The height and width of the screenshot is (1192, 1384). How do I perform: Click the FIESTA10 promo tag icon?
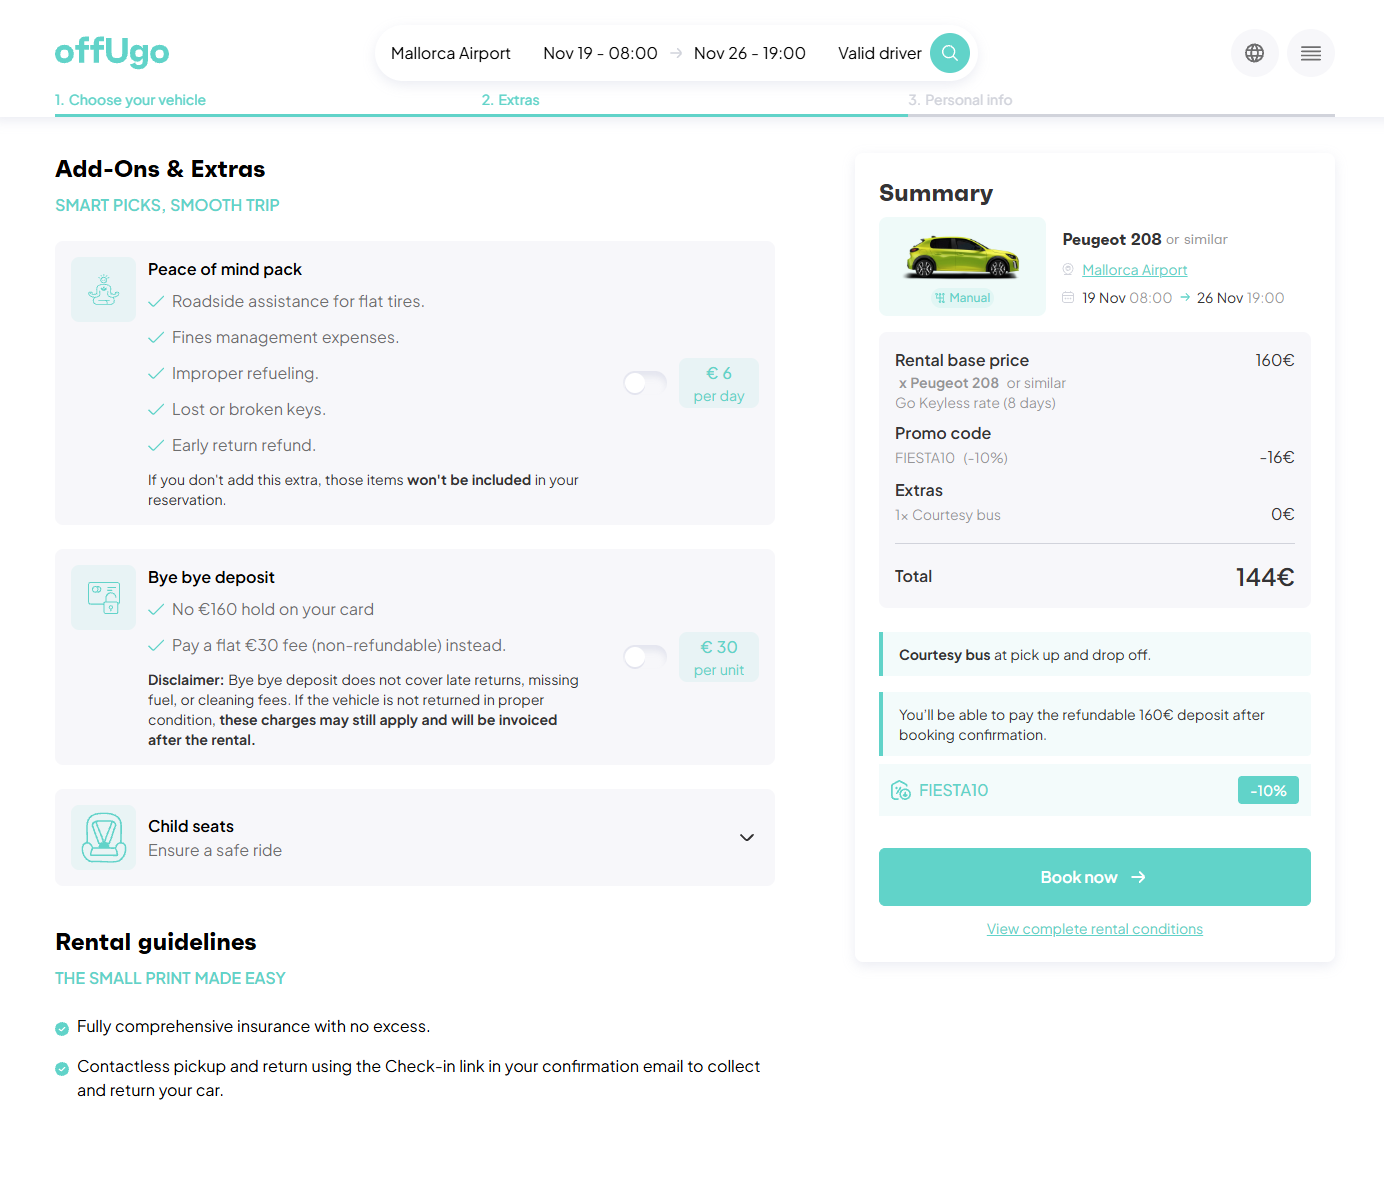point(901,790)
